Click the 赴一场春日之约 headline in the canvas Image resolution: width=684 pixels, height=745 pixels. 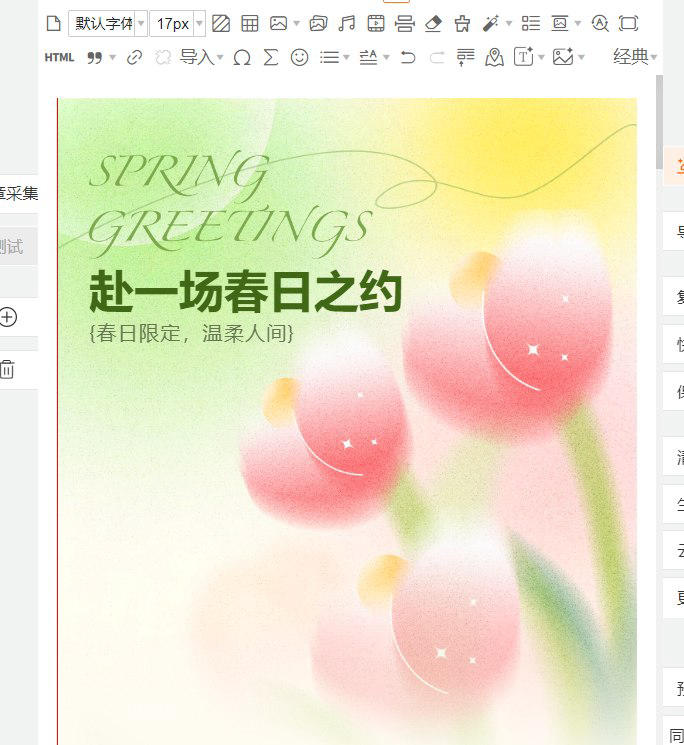click(245, 292)
